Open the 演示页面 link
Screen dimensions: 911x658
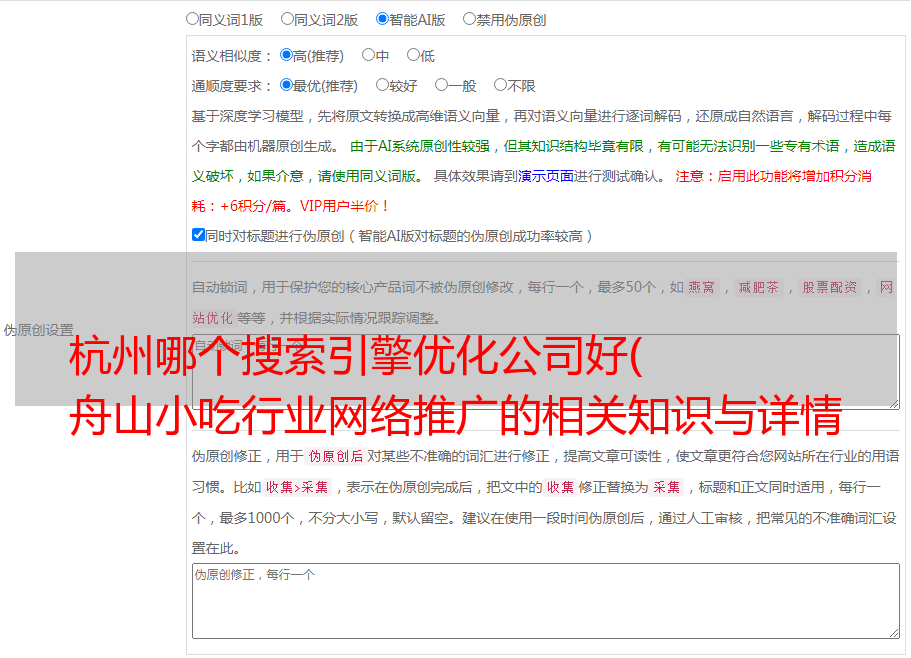point(545,176)
